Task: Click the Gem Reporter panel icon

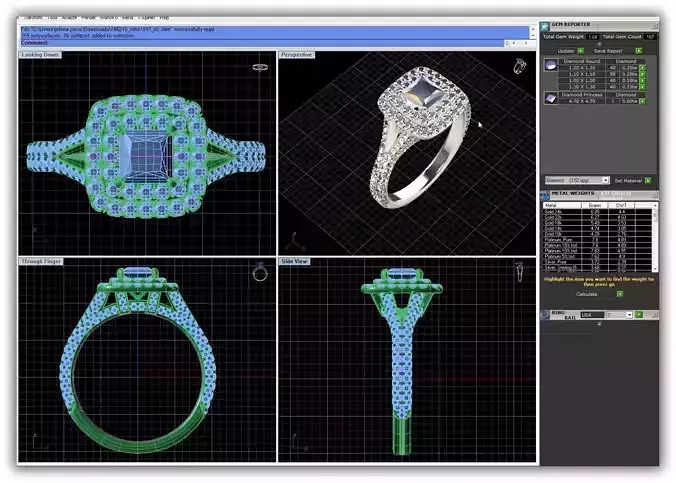Action: pos(545,26)
